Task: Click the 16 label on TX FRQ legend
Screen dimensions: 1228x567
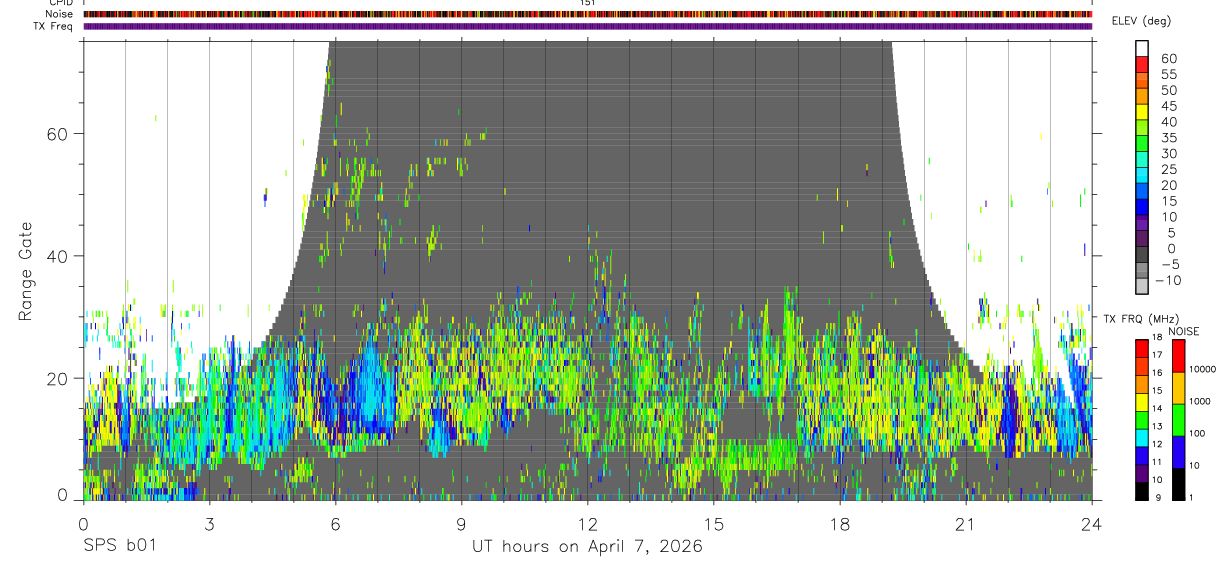Action: [1157, 372]
